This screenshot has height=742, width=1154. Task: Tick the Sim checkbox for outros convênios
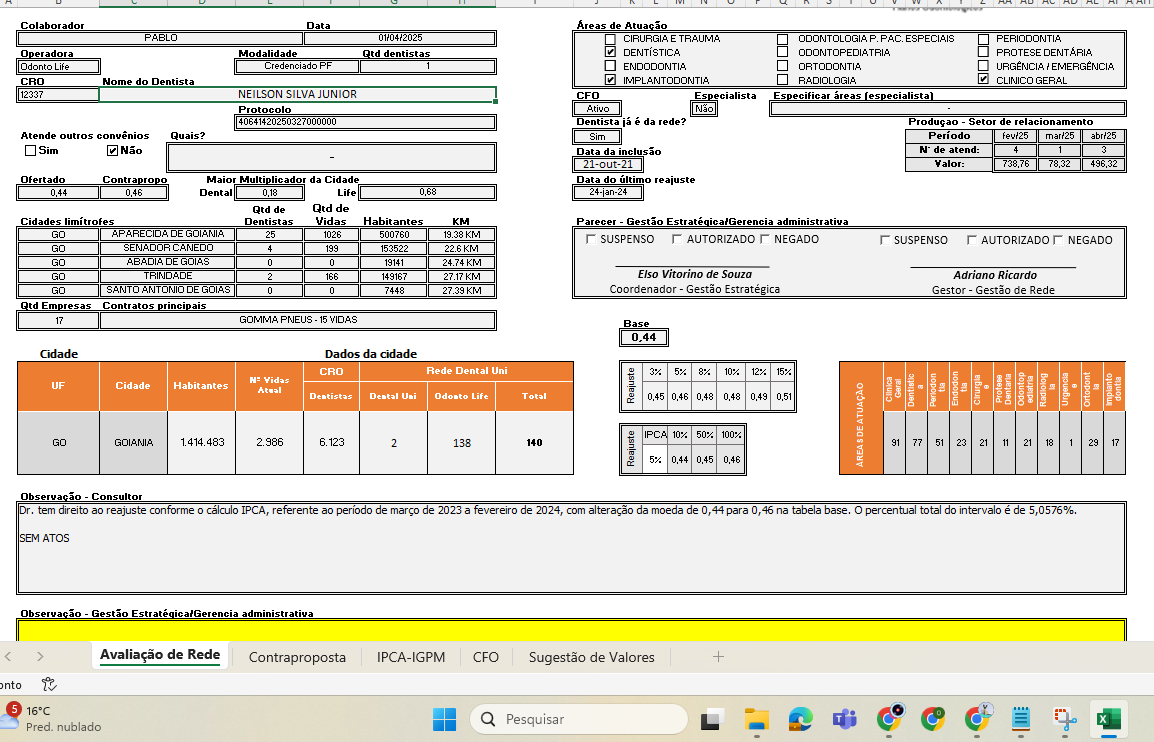click(x=30, y=151)
